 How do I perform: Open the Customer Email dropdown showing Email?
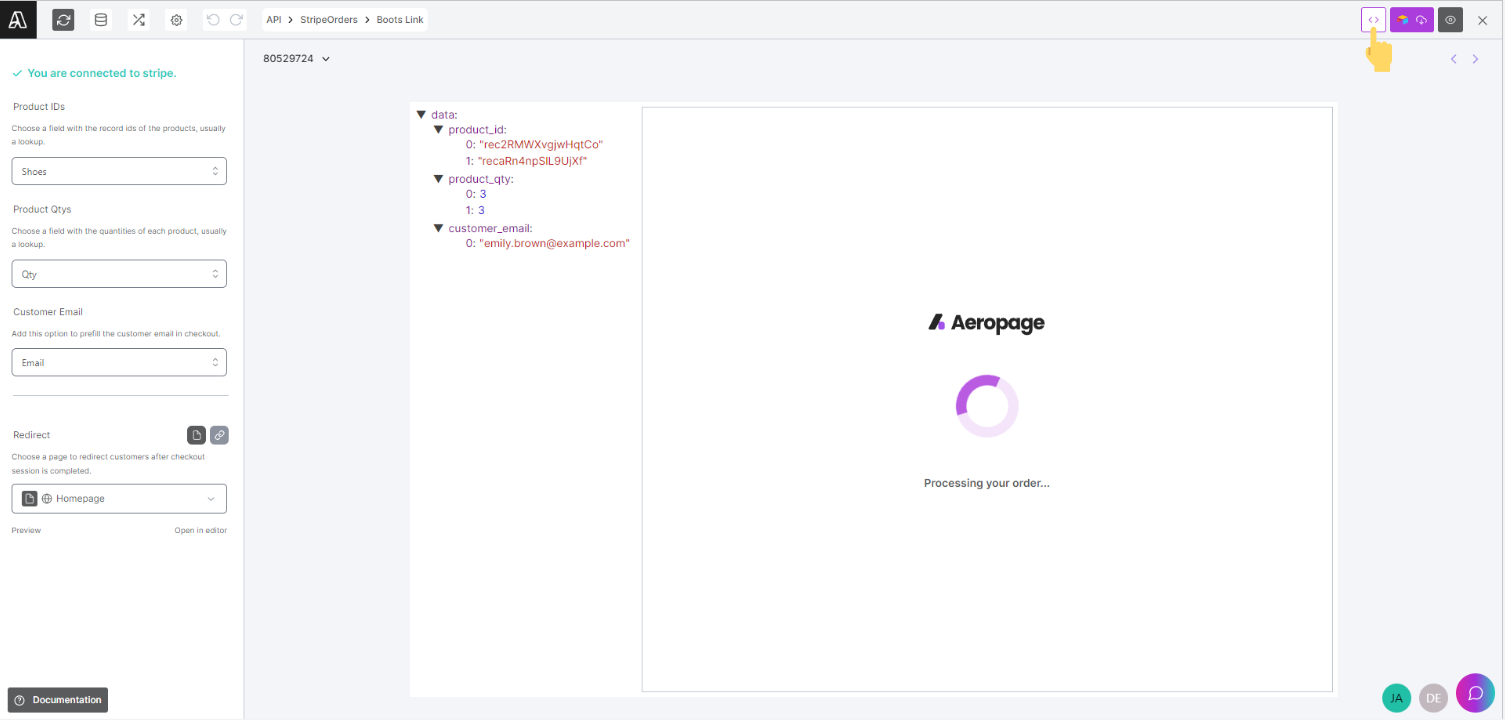point(119,362)
